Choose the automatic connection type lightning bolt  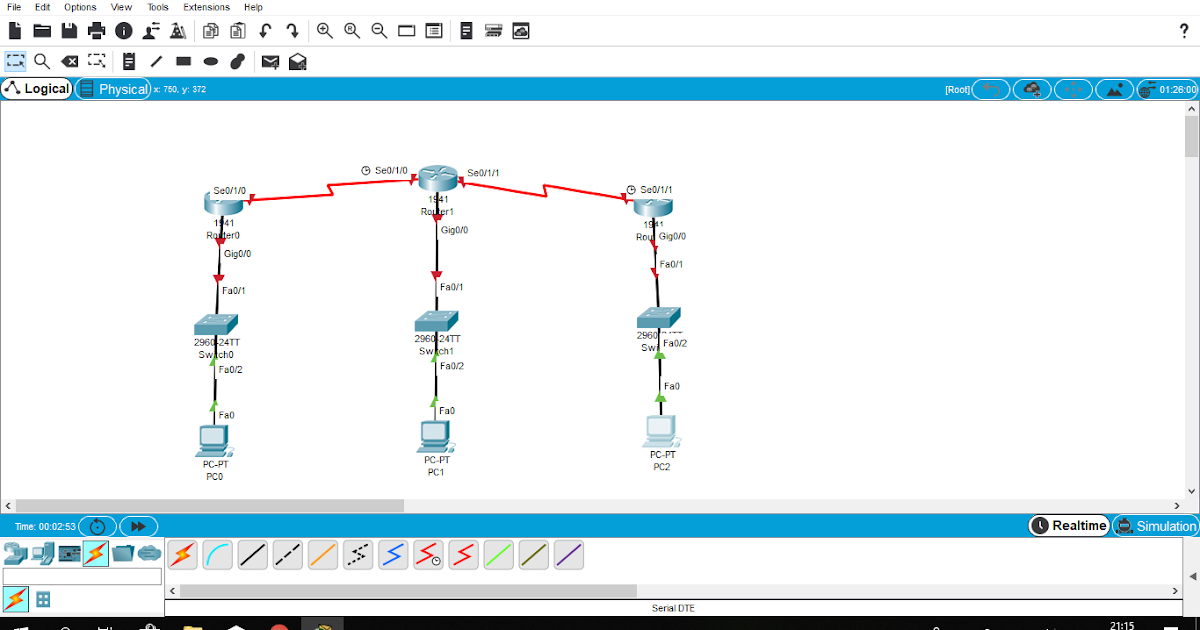182,554
